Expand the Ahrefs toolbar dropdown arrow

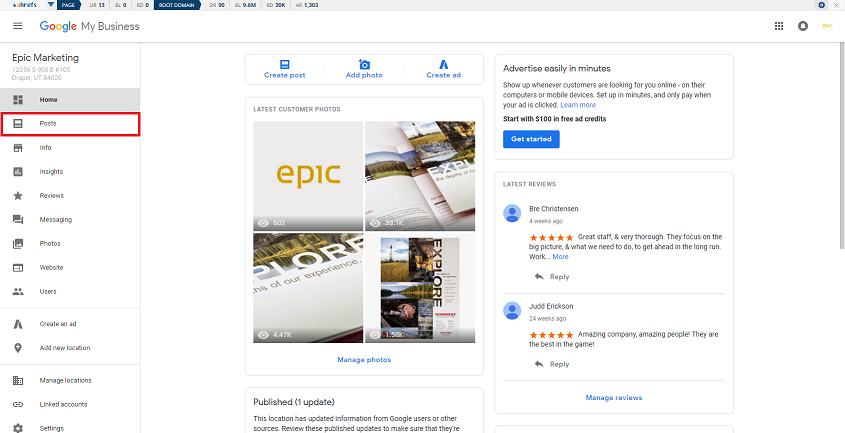tap(51, 5)
